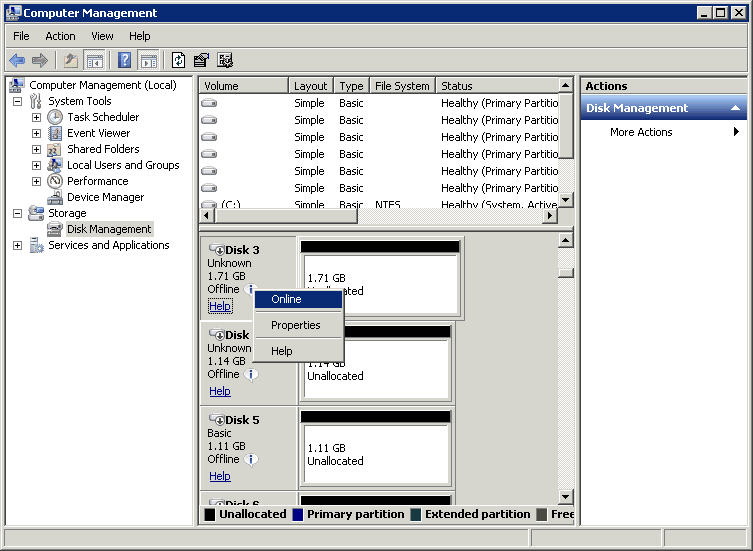
Task: Click the Properties toolbar icon
Action: (x=201, y=61)
